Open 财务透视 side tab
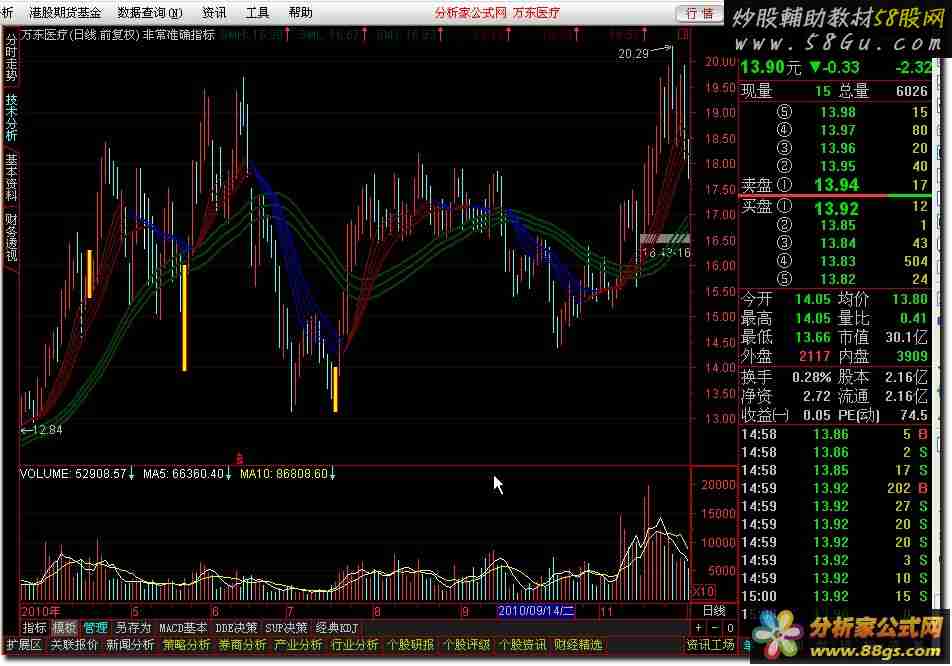 point(11,236)
